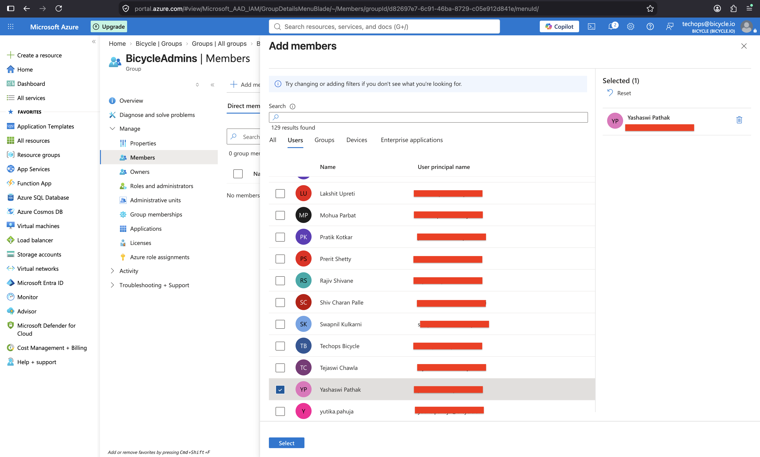This screenshot has width=760, height=457.
Task: Click the Add members search field
Action: pos(428,117)
